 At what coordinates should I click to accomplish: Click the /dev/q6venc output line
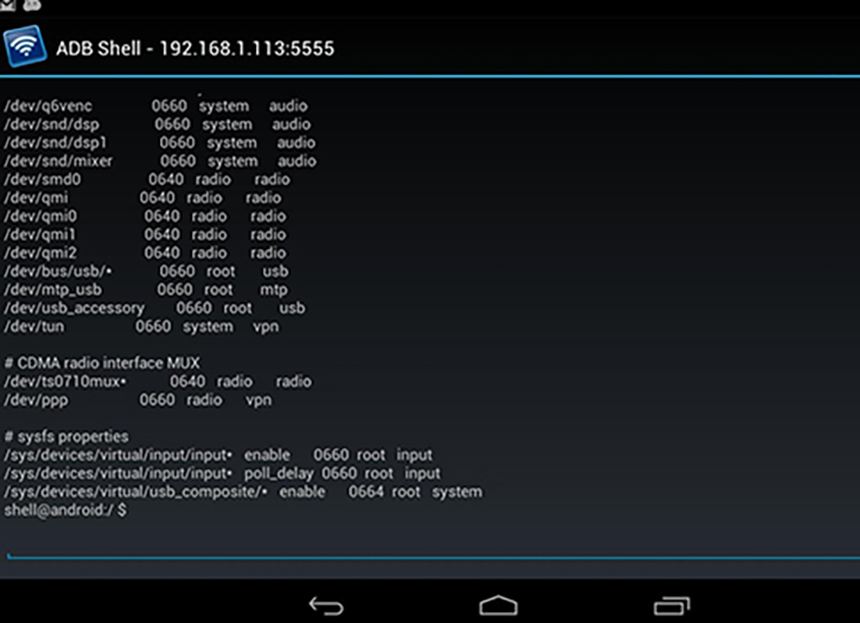(x=155, y=106)
